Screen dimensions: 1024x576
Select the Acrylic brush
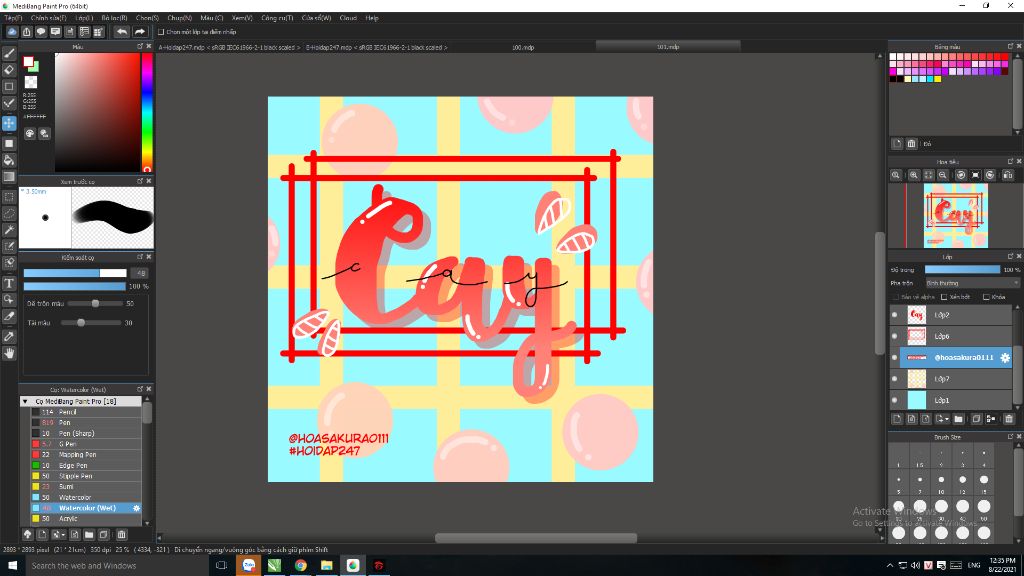86,519
